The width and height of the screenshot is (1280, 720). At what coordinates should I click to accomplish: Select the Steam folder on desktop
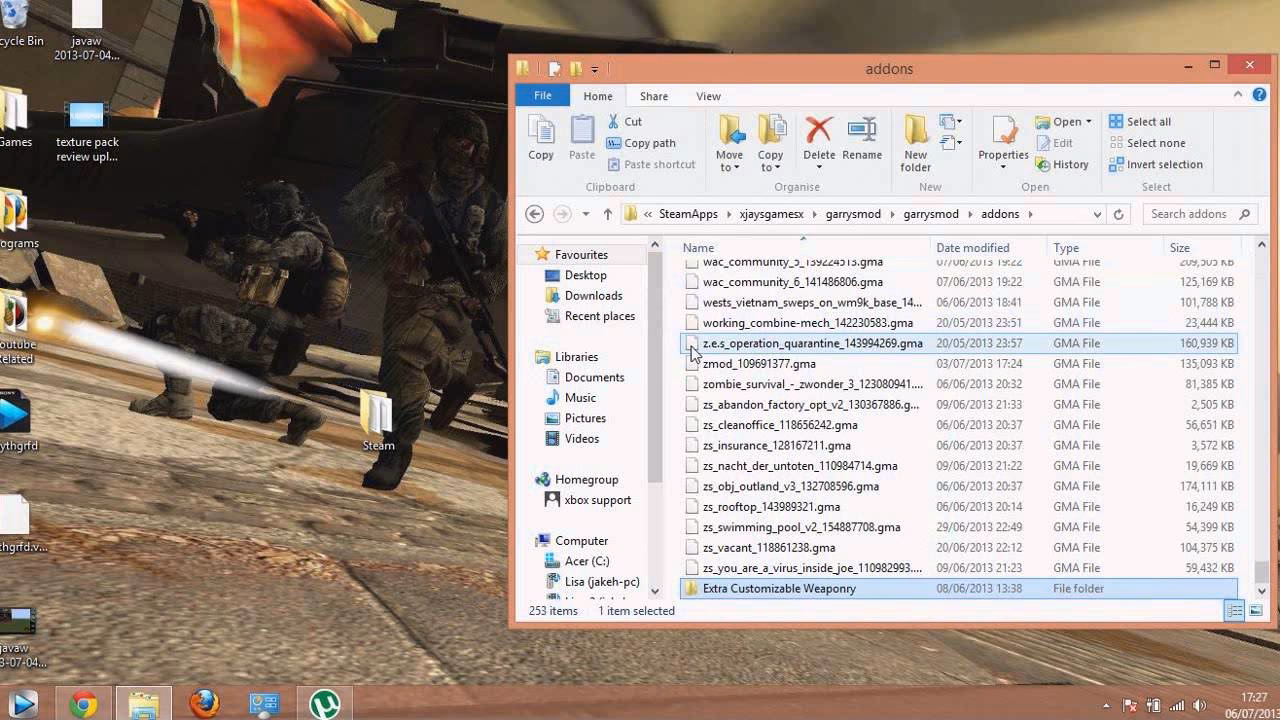click(x=377, y=421)
